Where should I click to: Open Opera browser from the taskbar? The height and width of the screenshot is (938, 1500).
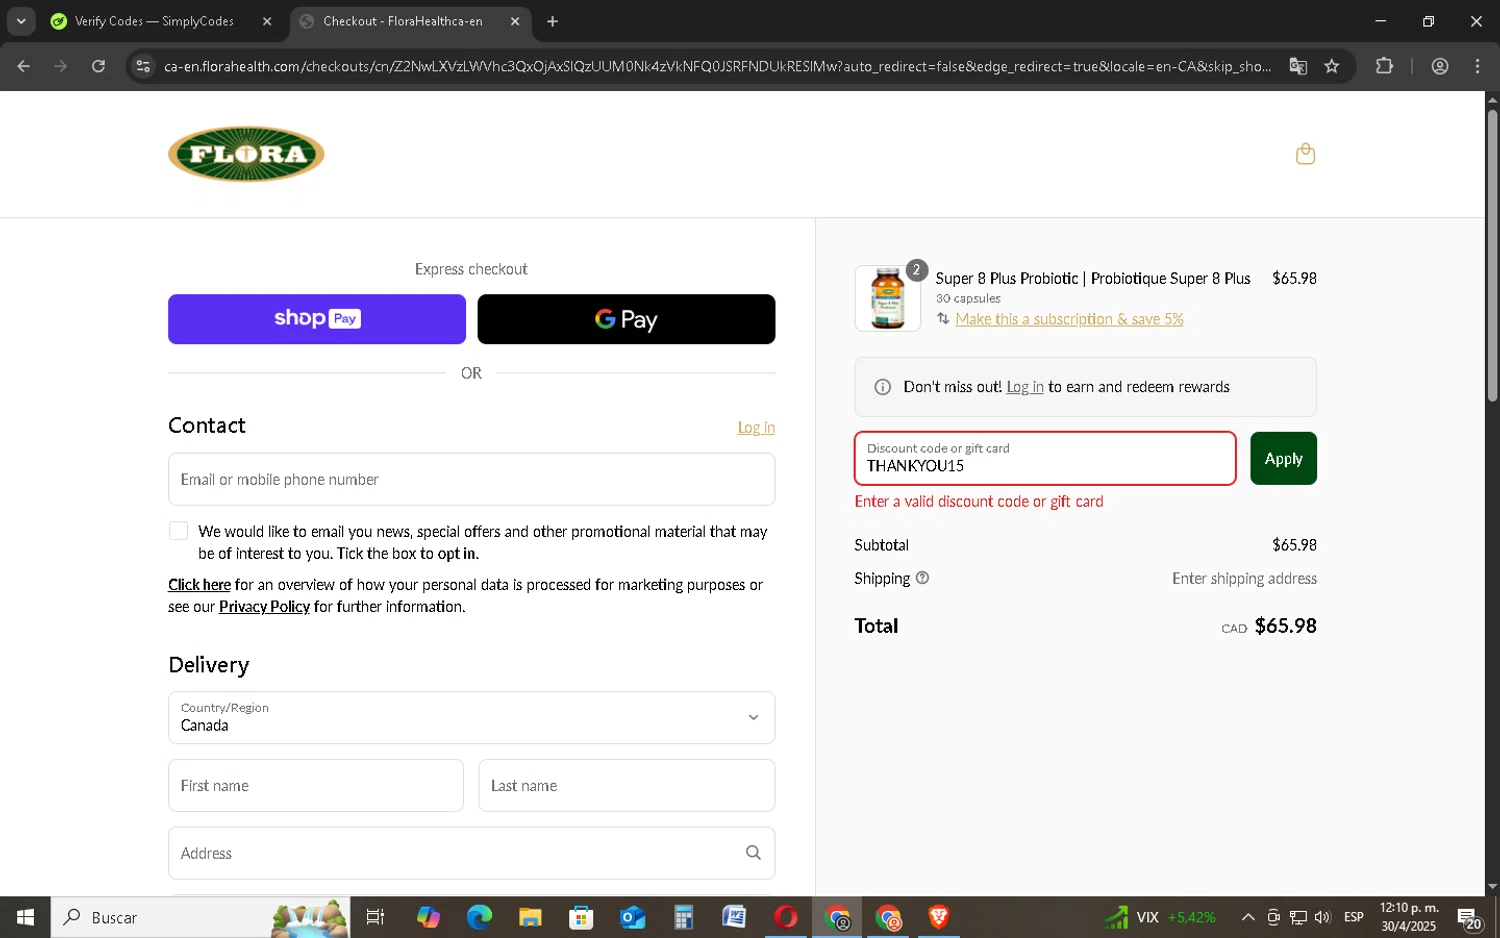tap(785, 917)
